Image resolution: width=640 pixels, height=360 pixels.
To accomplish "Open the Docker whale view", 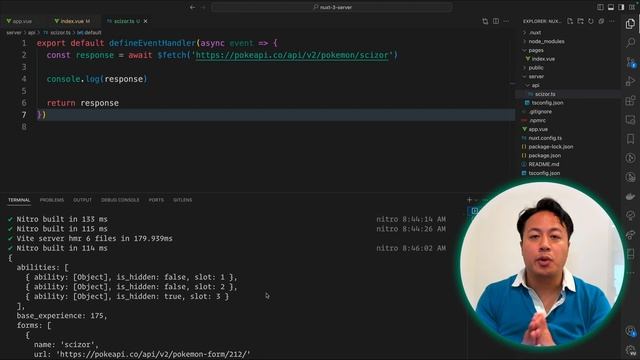I will coord(630,196).
